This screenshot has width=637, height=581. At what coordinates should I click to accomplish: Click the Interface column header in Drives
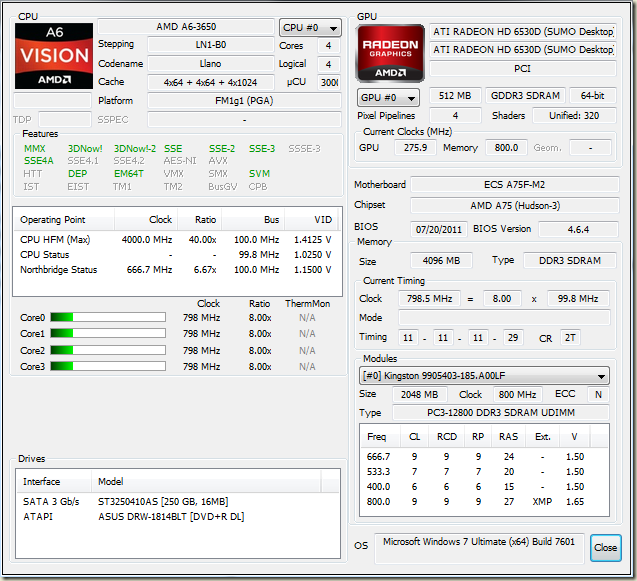(54, 482)
